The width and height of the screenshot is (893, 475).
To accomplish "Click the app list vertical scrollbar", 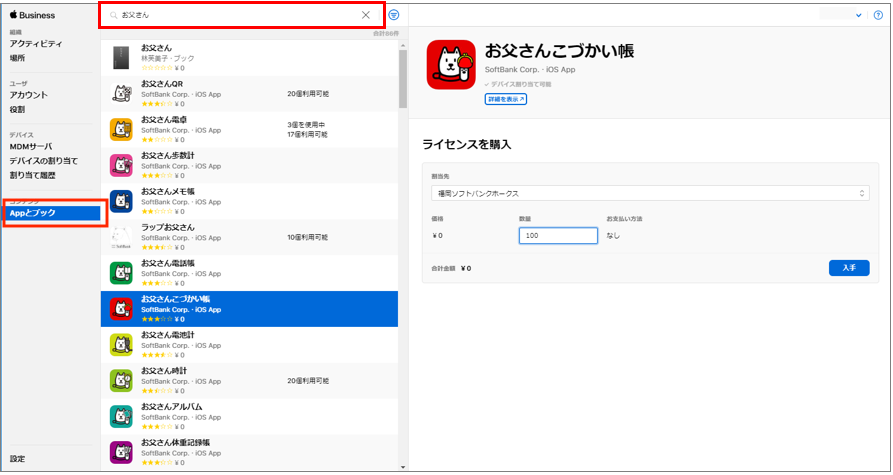I will 403,80.
